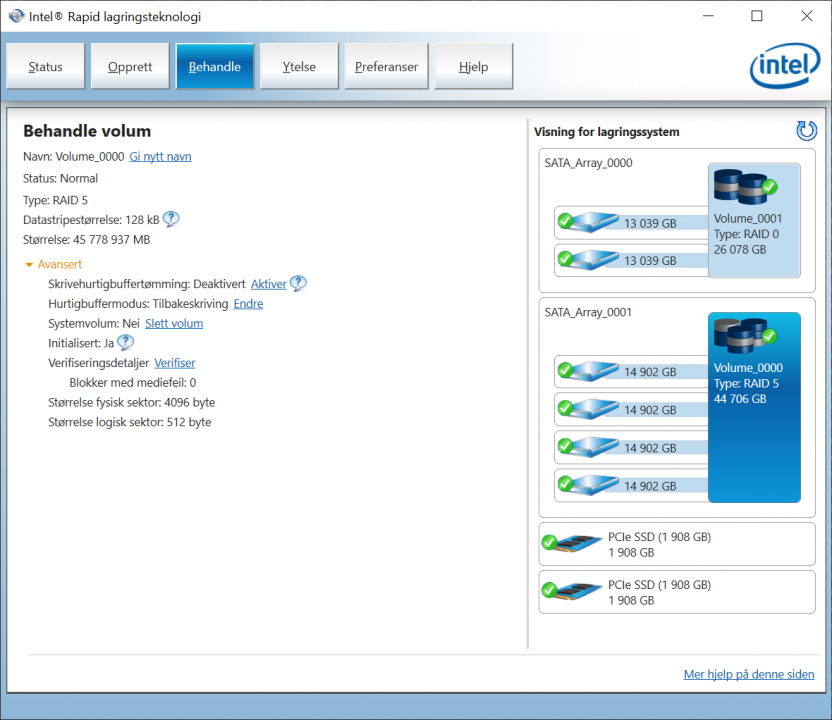Click help icon next to Skrivehurtigbuffertømming

click(x=298, y=284)
